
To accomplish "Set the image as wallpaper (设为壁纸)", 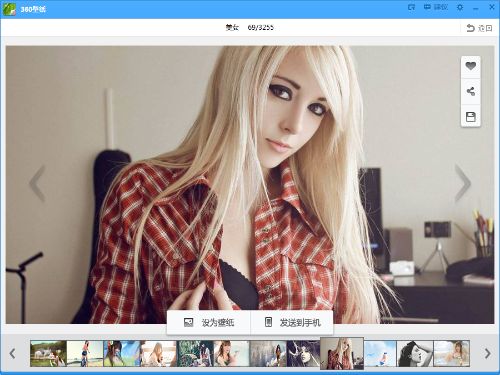I will [209, 322].
